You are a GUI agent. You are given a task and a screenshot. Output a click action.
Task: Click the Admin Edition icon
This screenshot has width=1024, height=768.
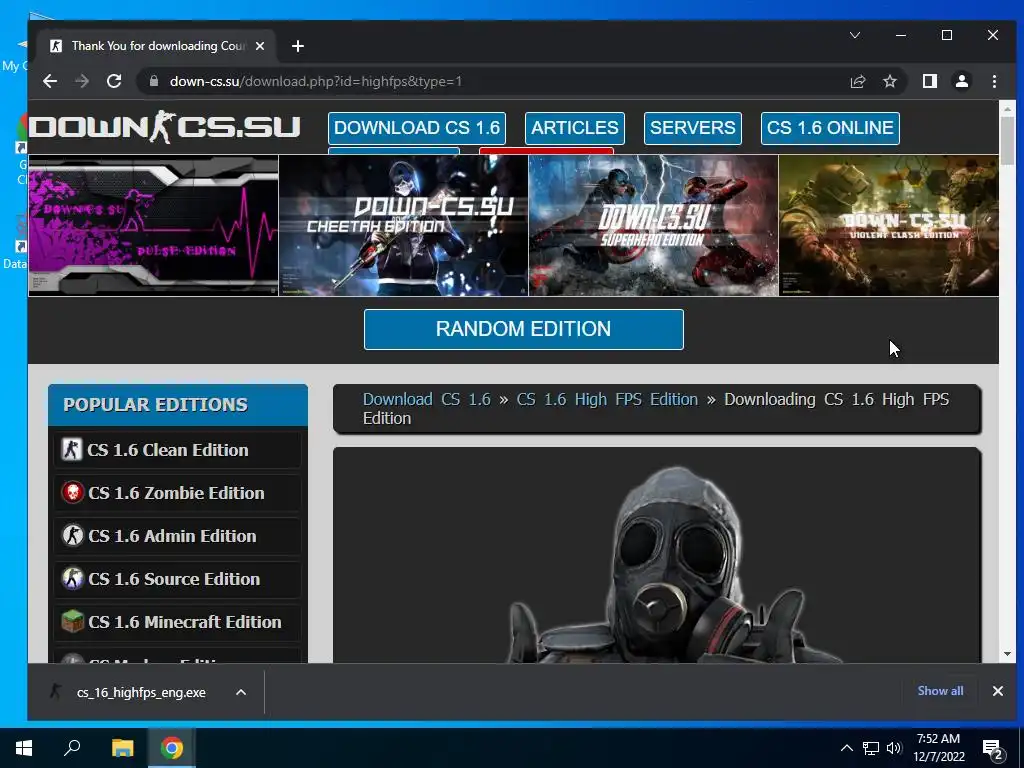point(72,535)
